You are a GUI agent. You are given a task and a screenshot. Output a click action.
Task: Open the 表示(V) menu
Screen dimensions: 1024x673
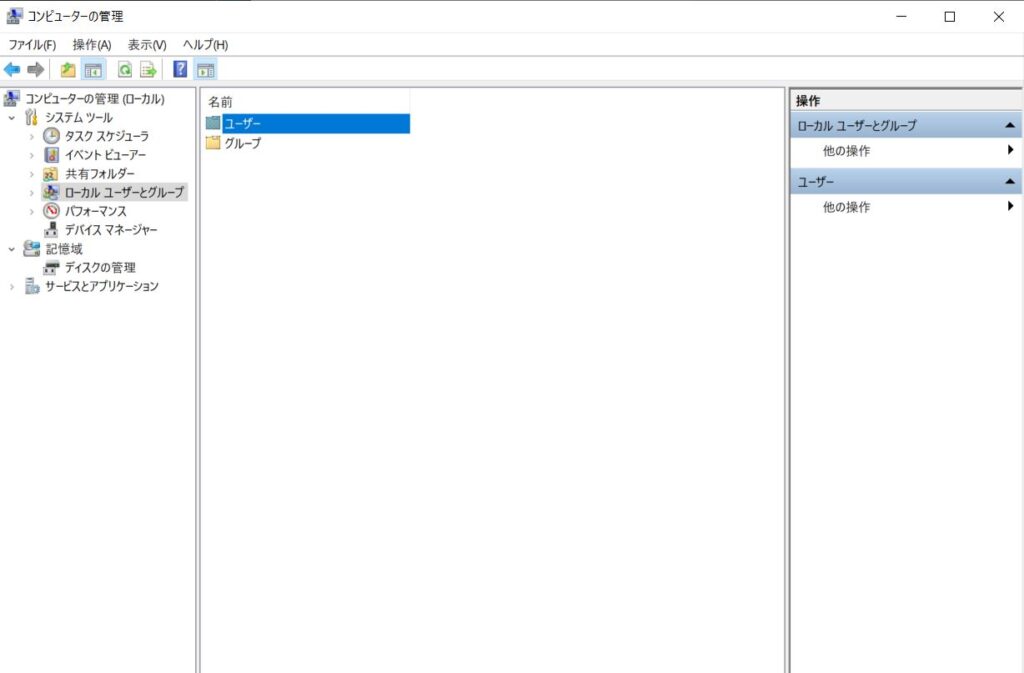[x=147, y=45]
